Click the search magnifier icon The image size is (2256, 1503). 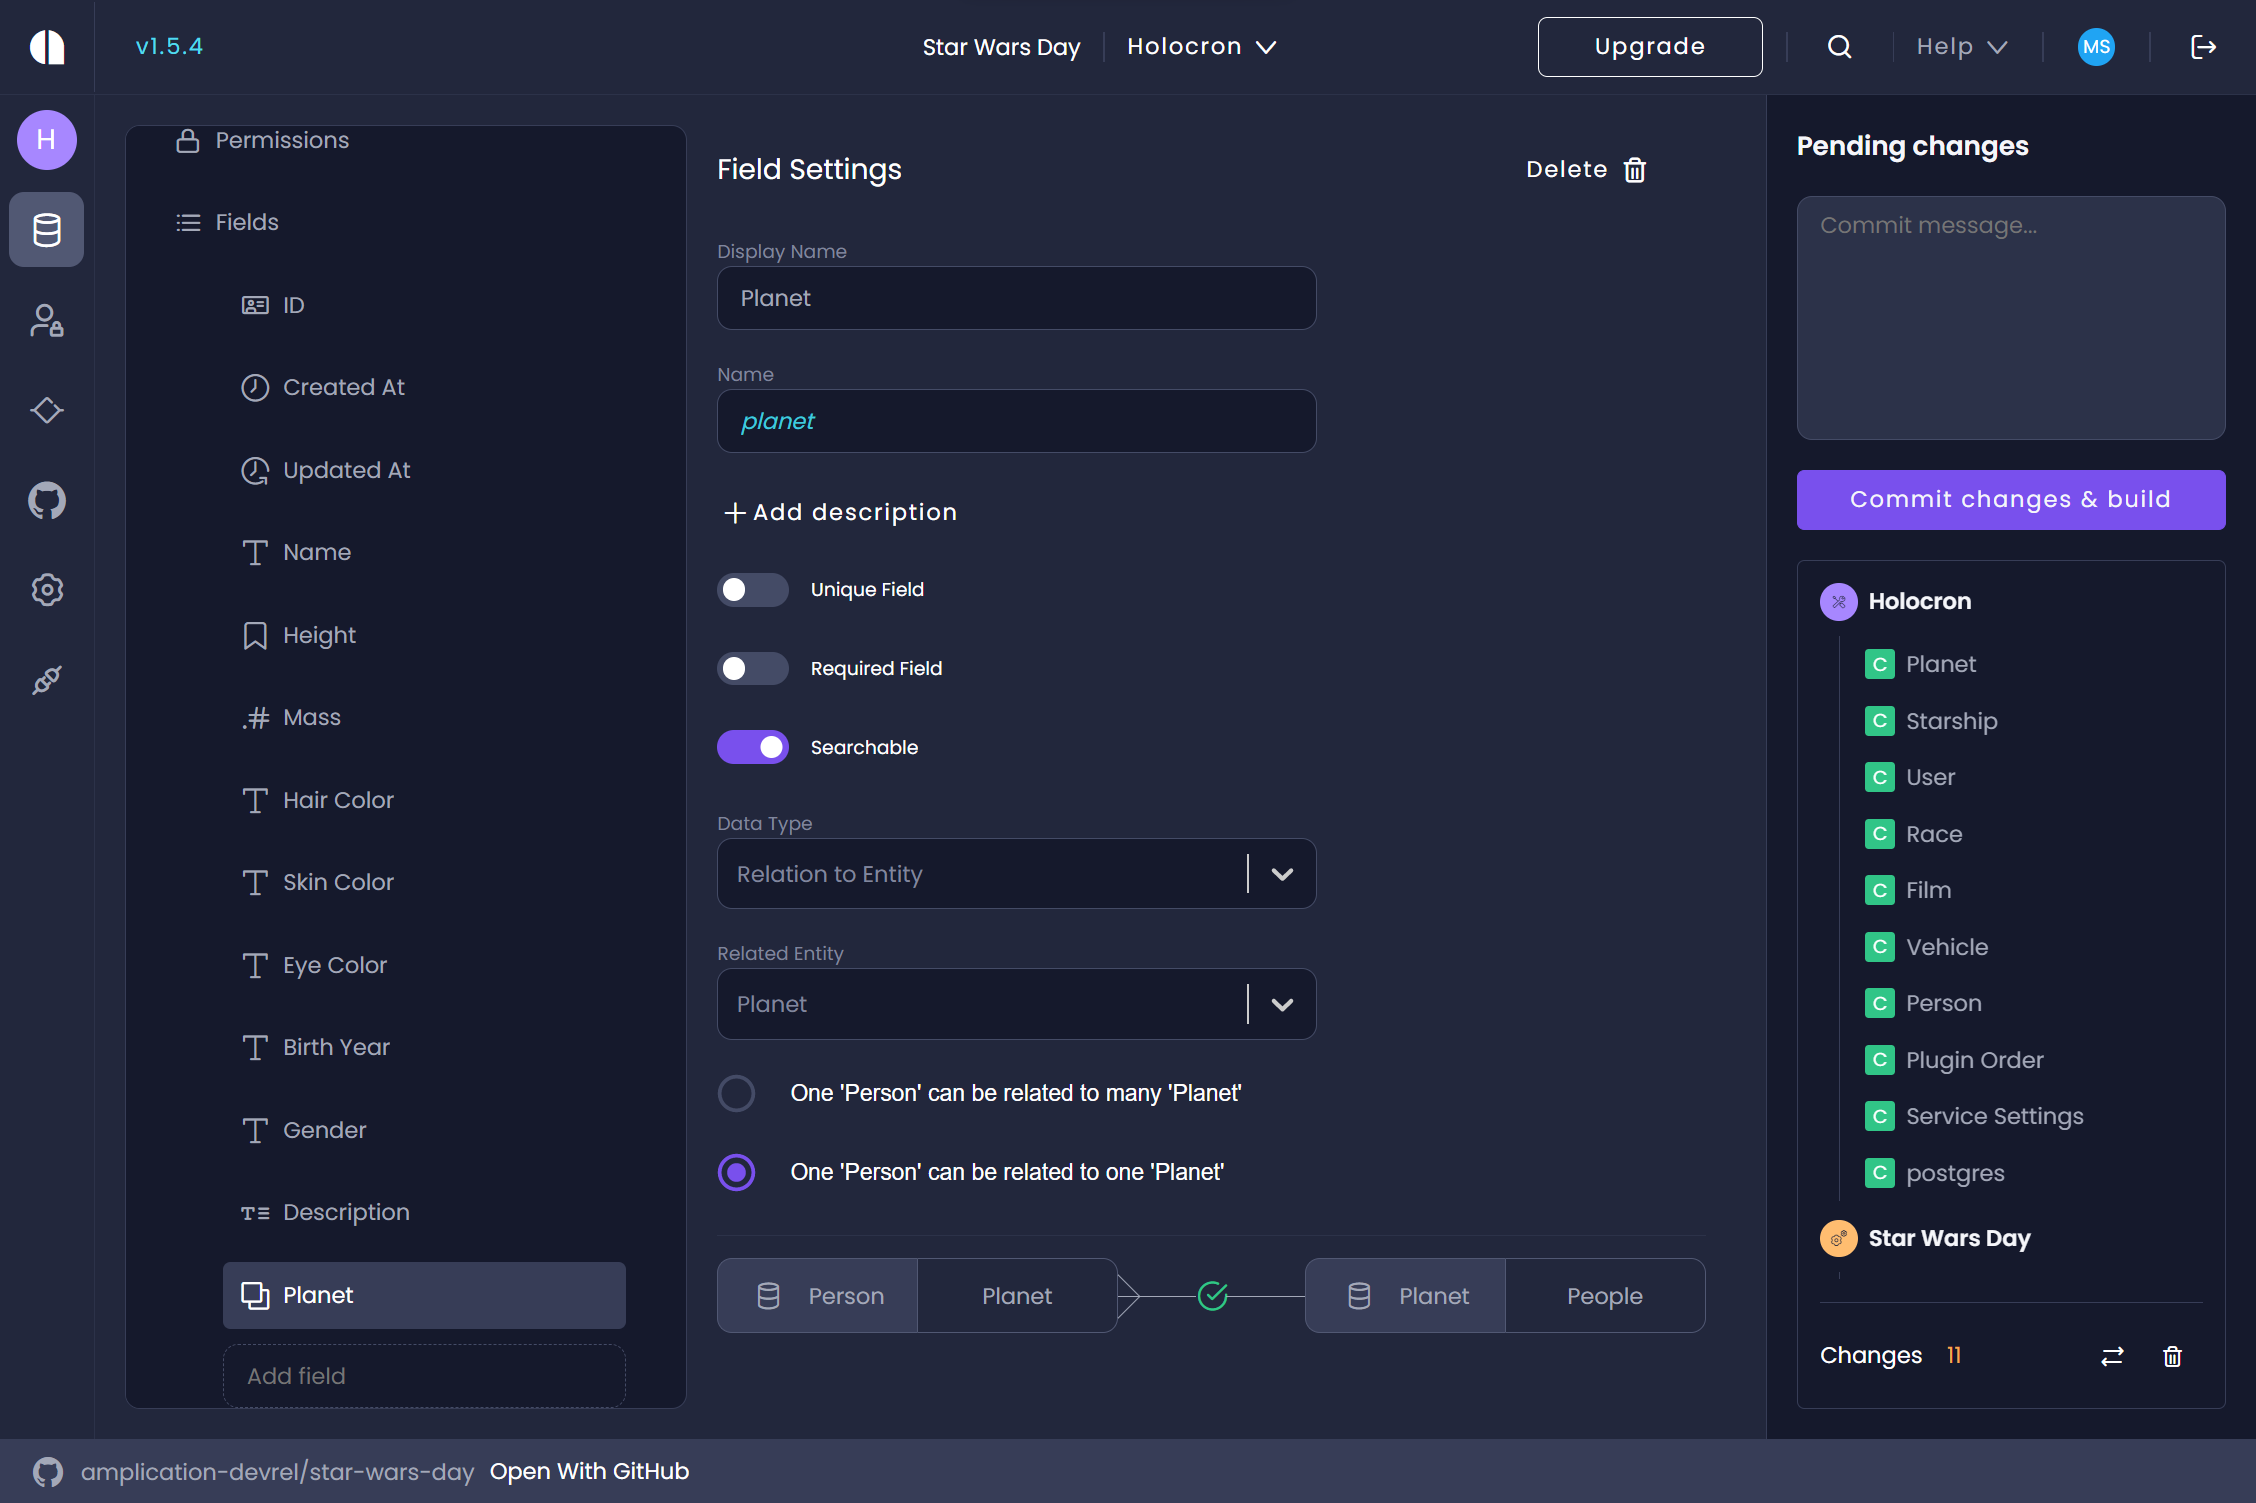[1840, 47]
